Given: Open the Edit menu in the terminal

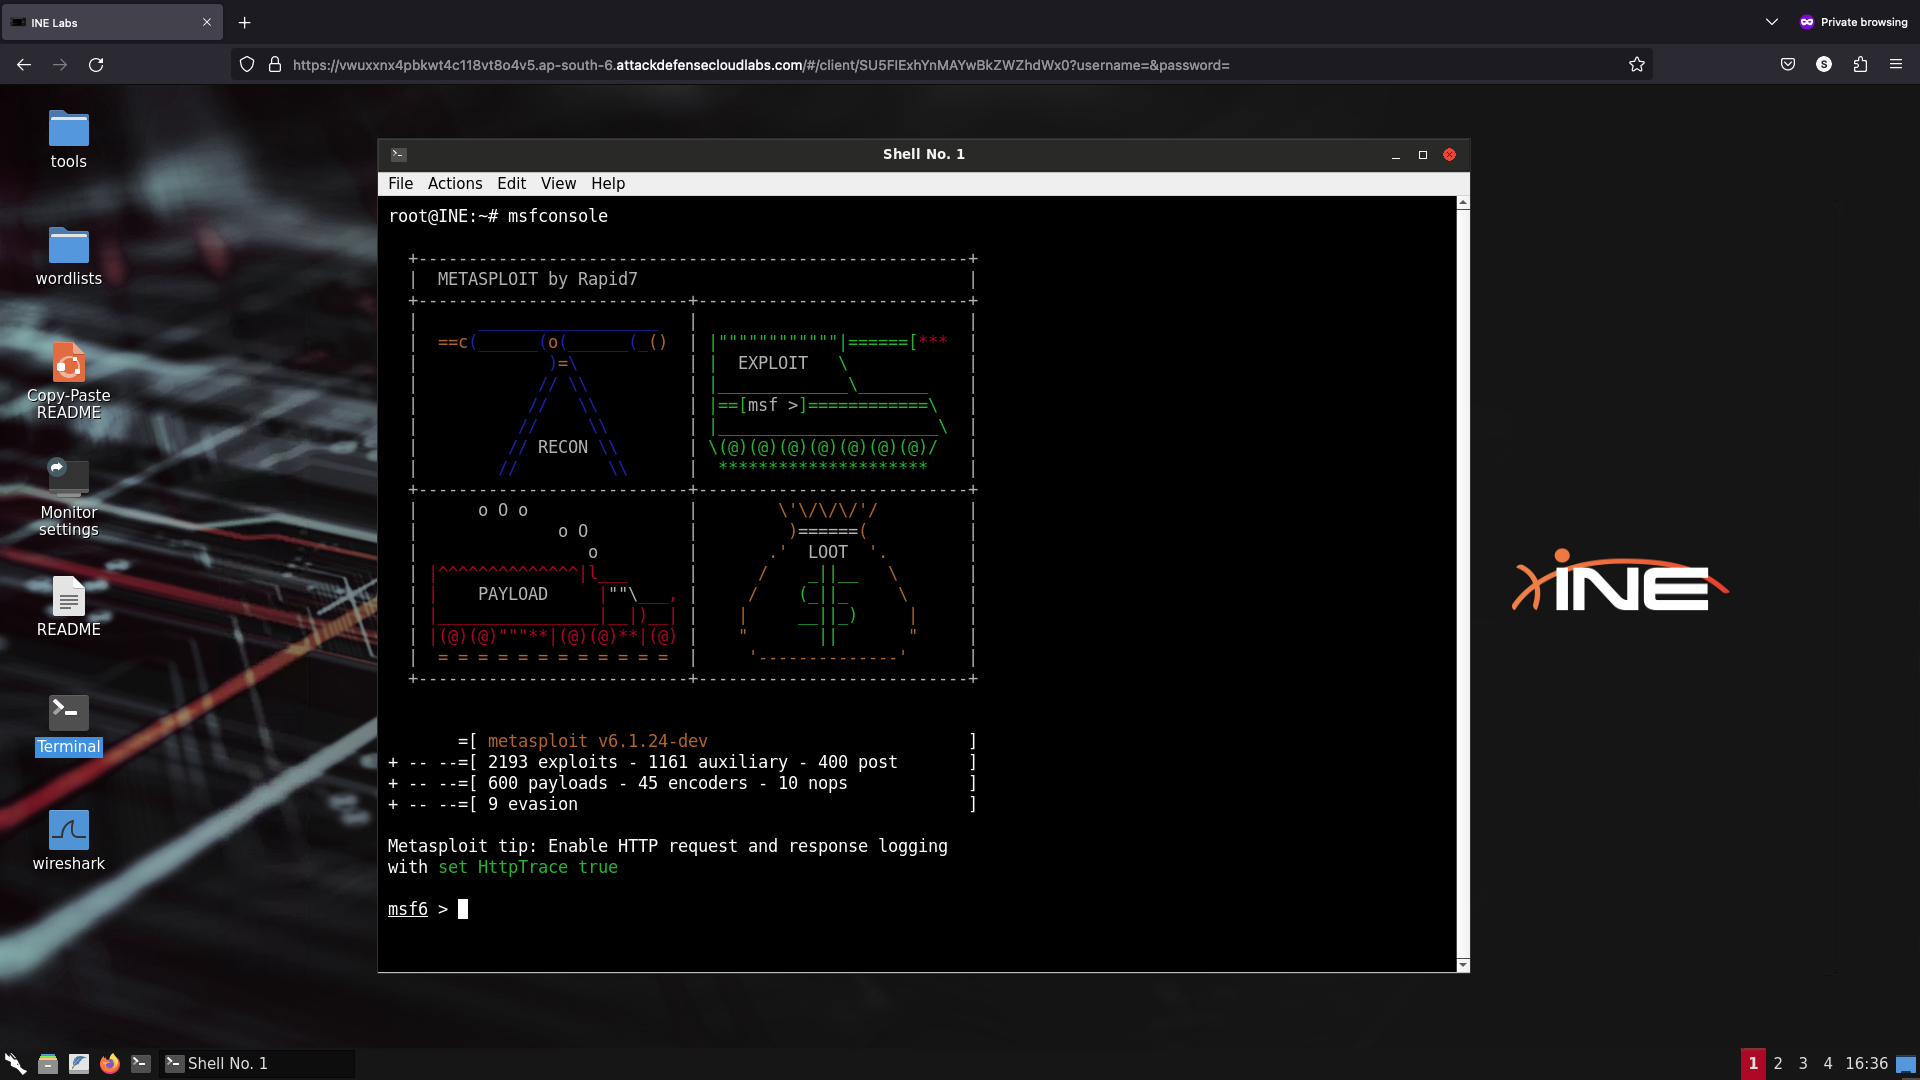Looking at the screenshot, I should 511,184.
